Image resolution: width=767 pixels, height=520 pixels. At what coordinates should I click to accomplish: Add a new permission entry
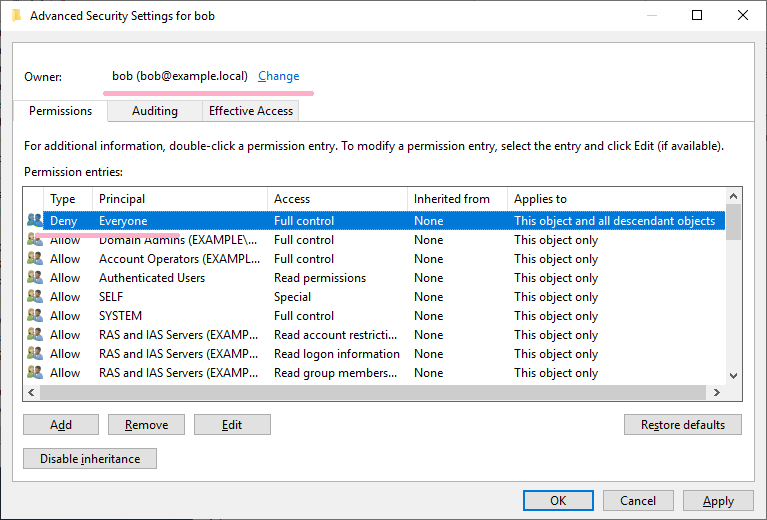[61, 425]
